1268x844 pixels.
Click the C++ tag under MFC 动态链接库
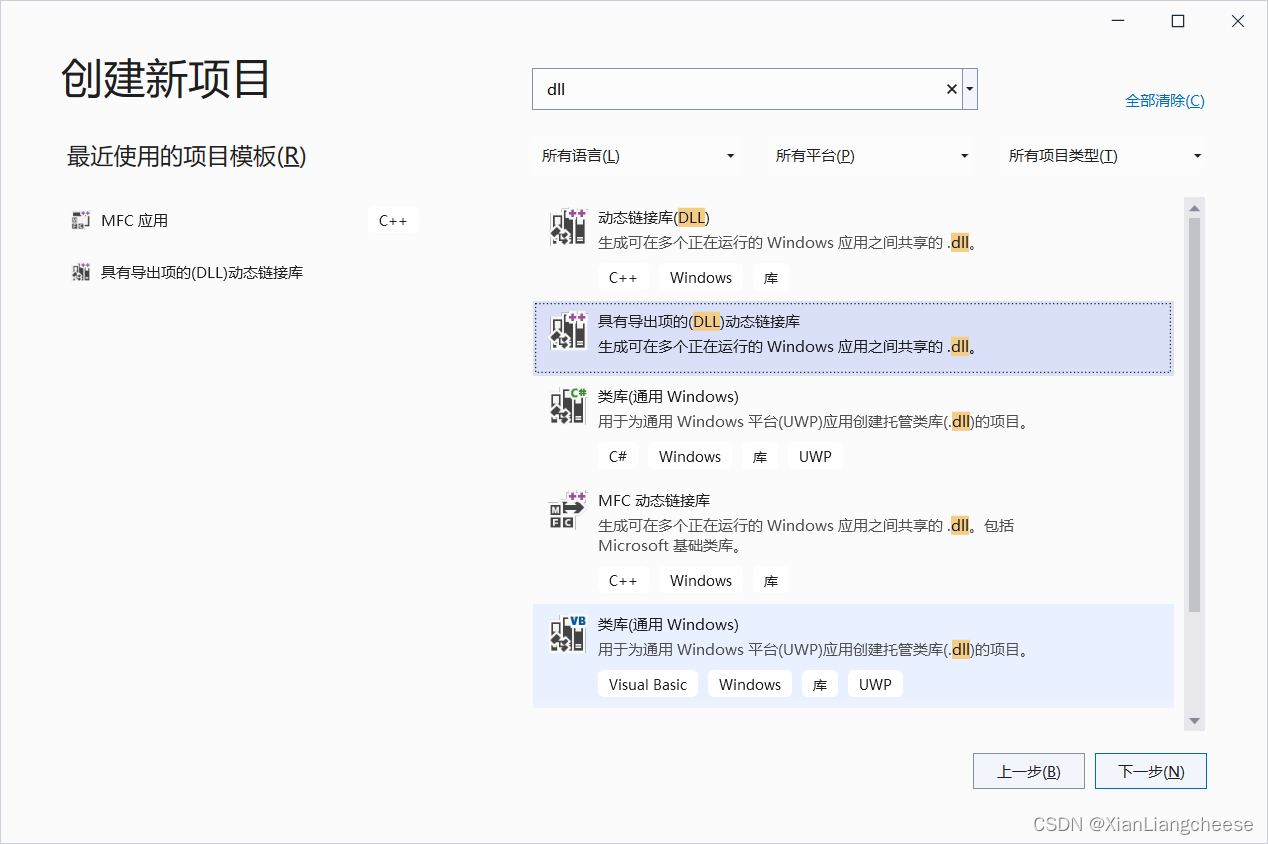pyautogui.click(x=623, y=581)
